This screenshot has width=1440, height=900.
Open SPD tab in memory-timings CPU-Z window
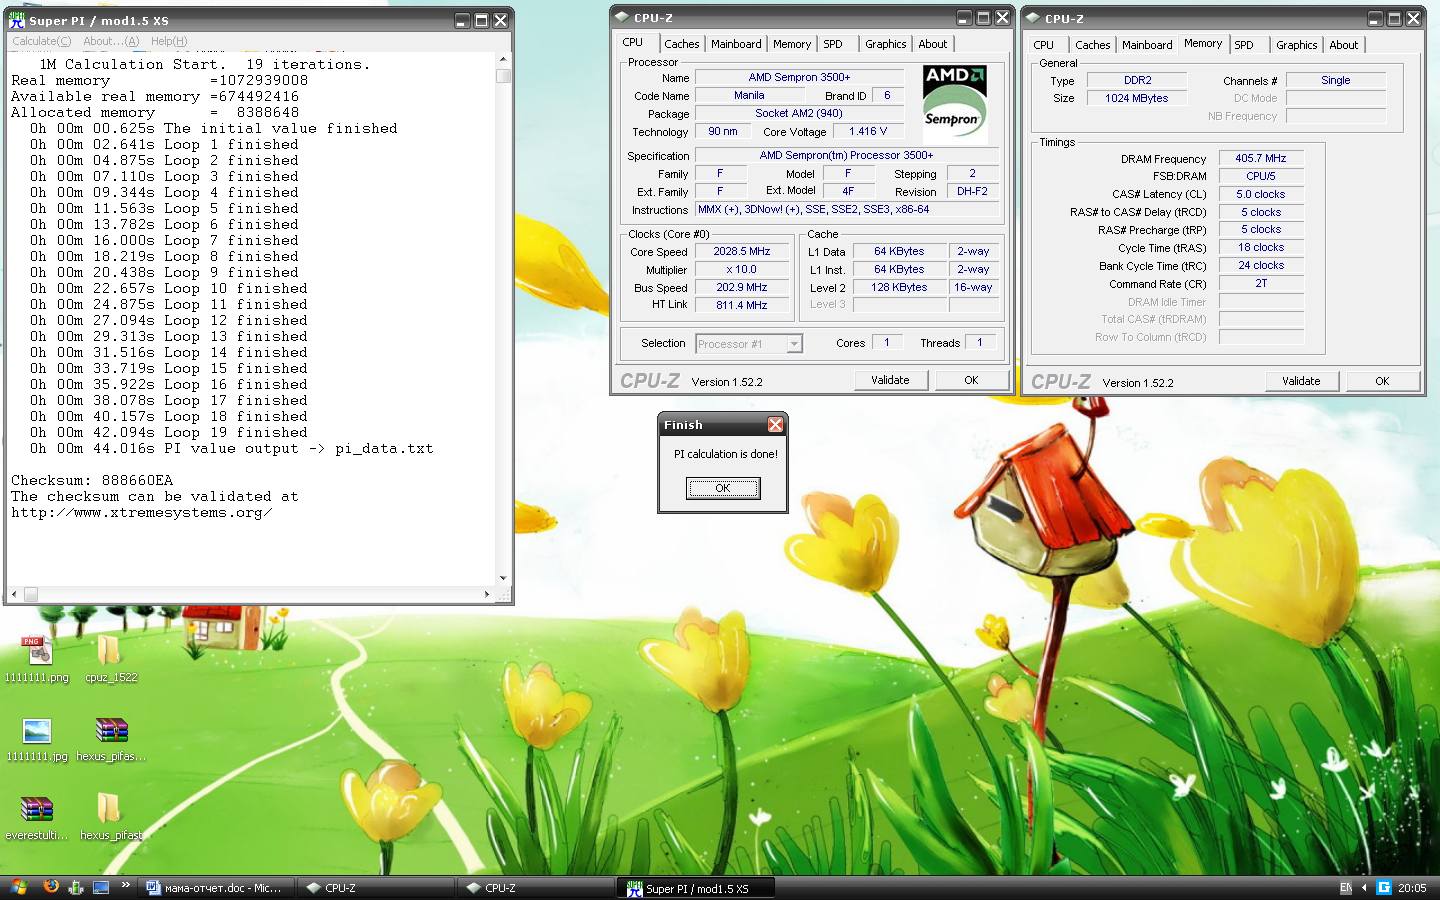[x=1244, y=45]
